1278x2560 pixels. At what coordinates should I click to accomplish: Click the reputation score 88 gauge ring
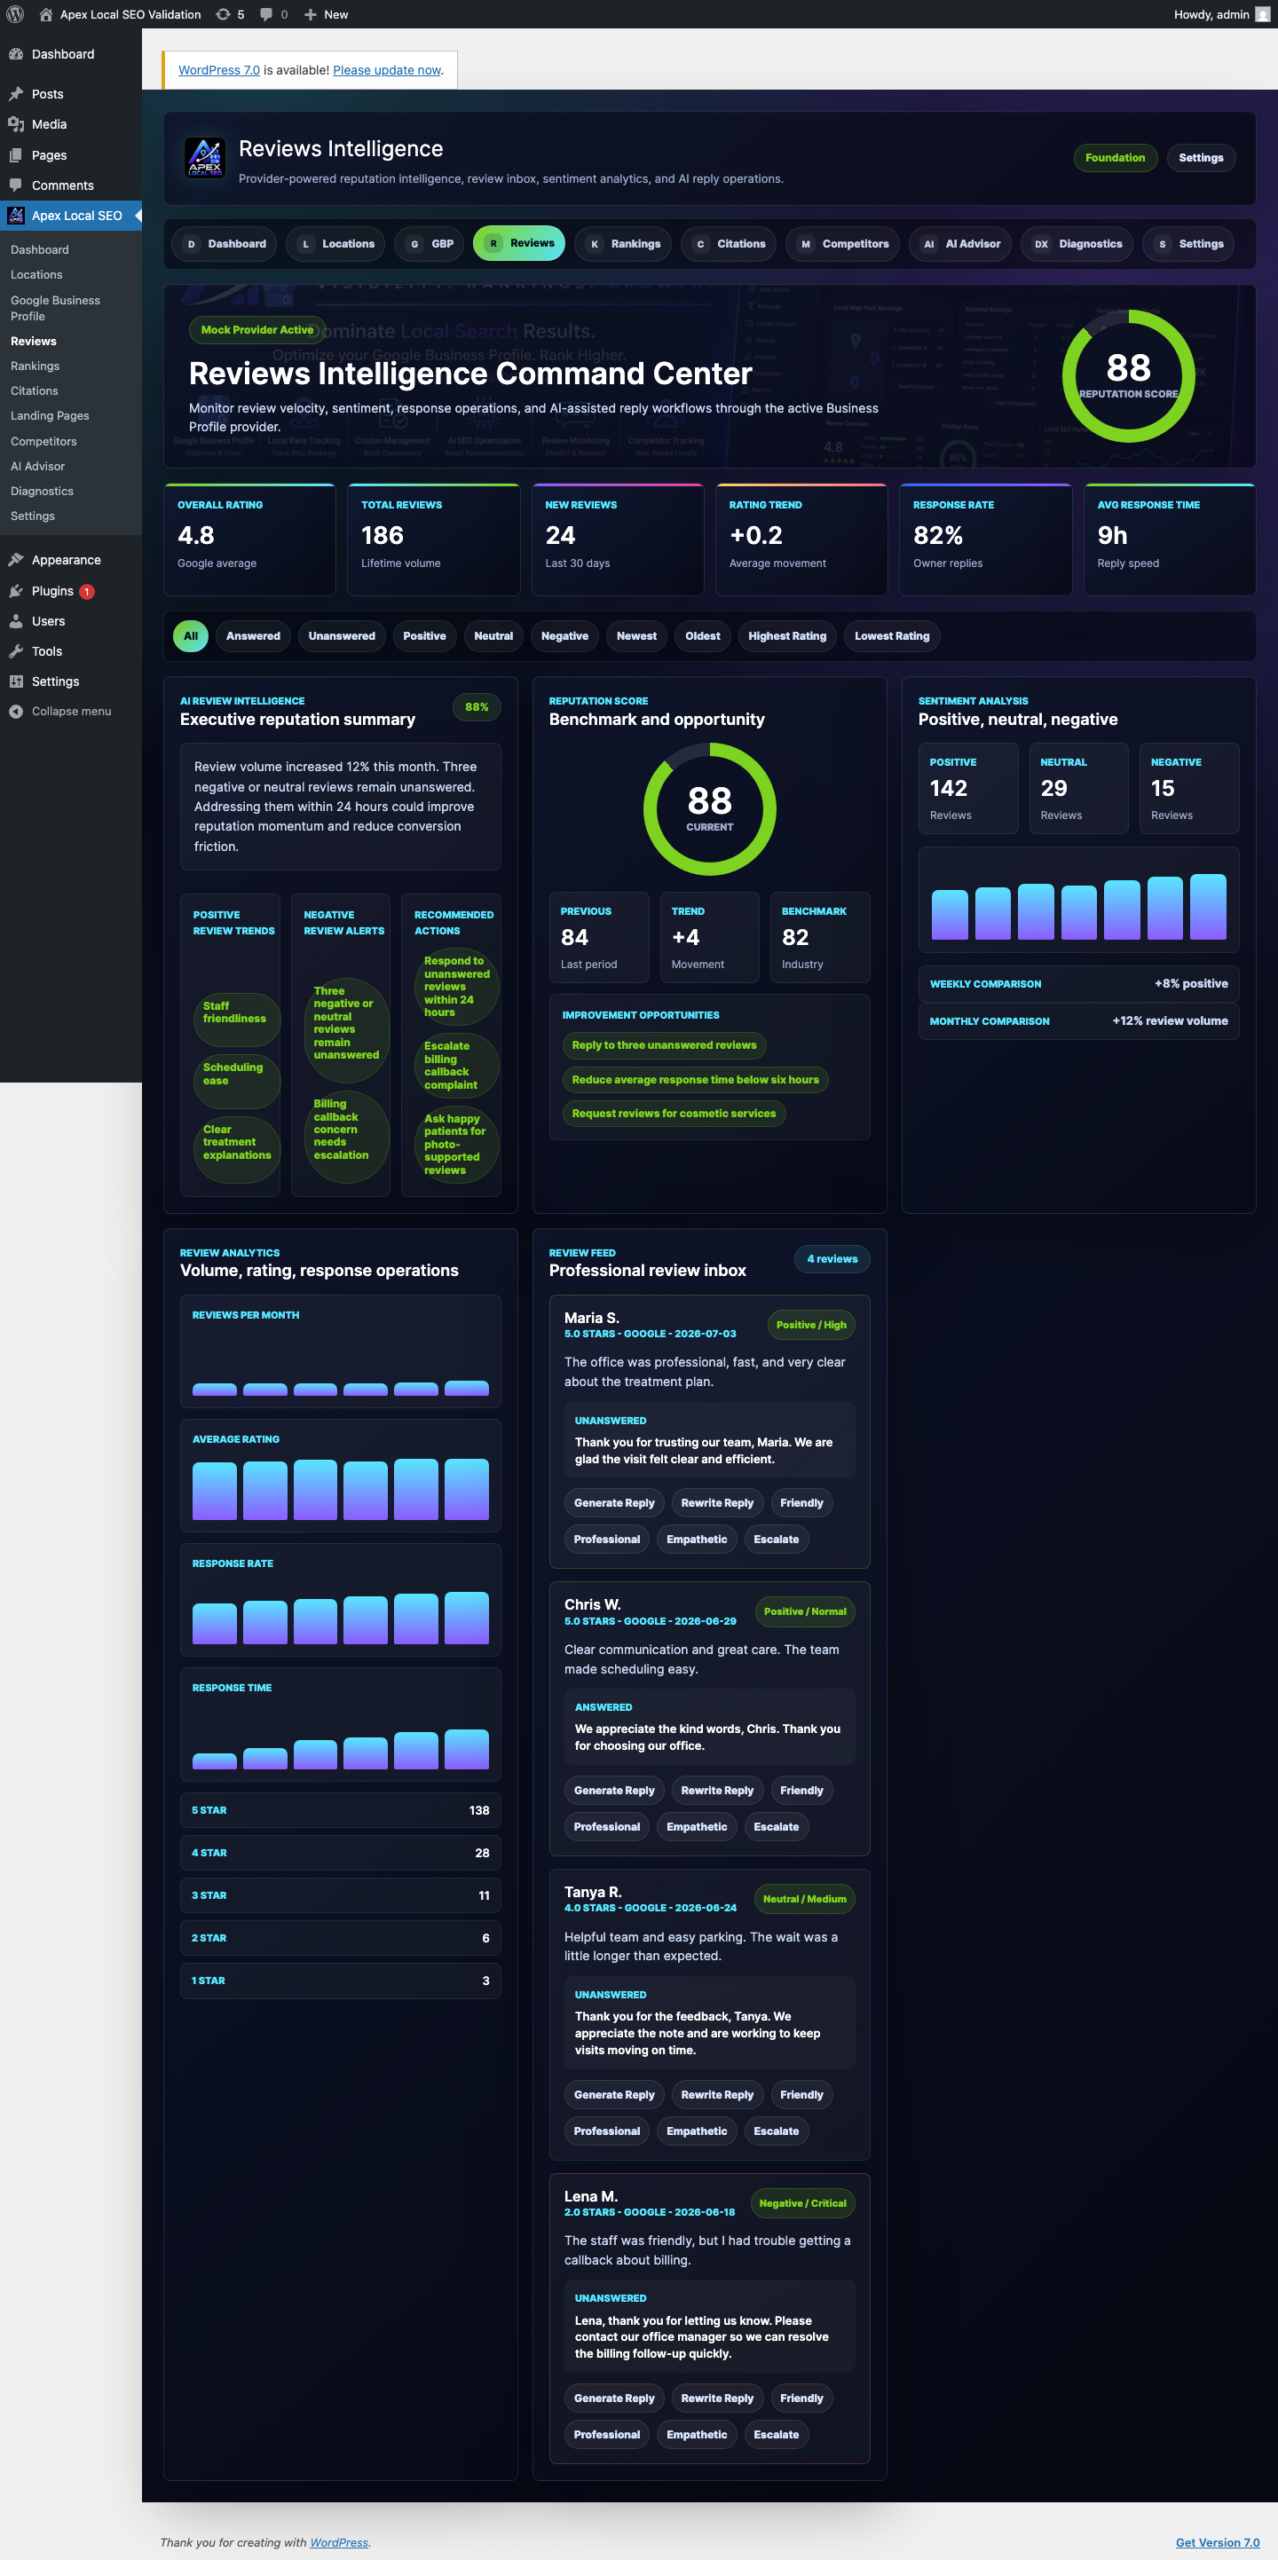(1128, 376)
